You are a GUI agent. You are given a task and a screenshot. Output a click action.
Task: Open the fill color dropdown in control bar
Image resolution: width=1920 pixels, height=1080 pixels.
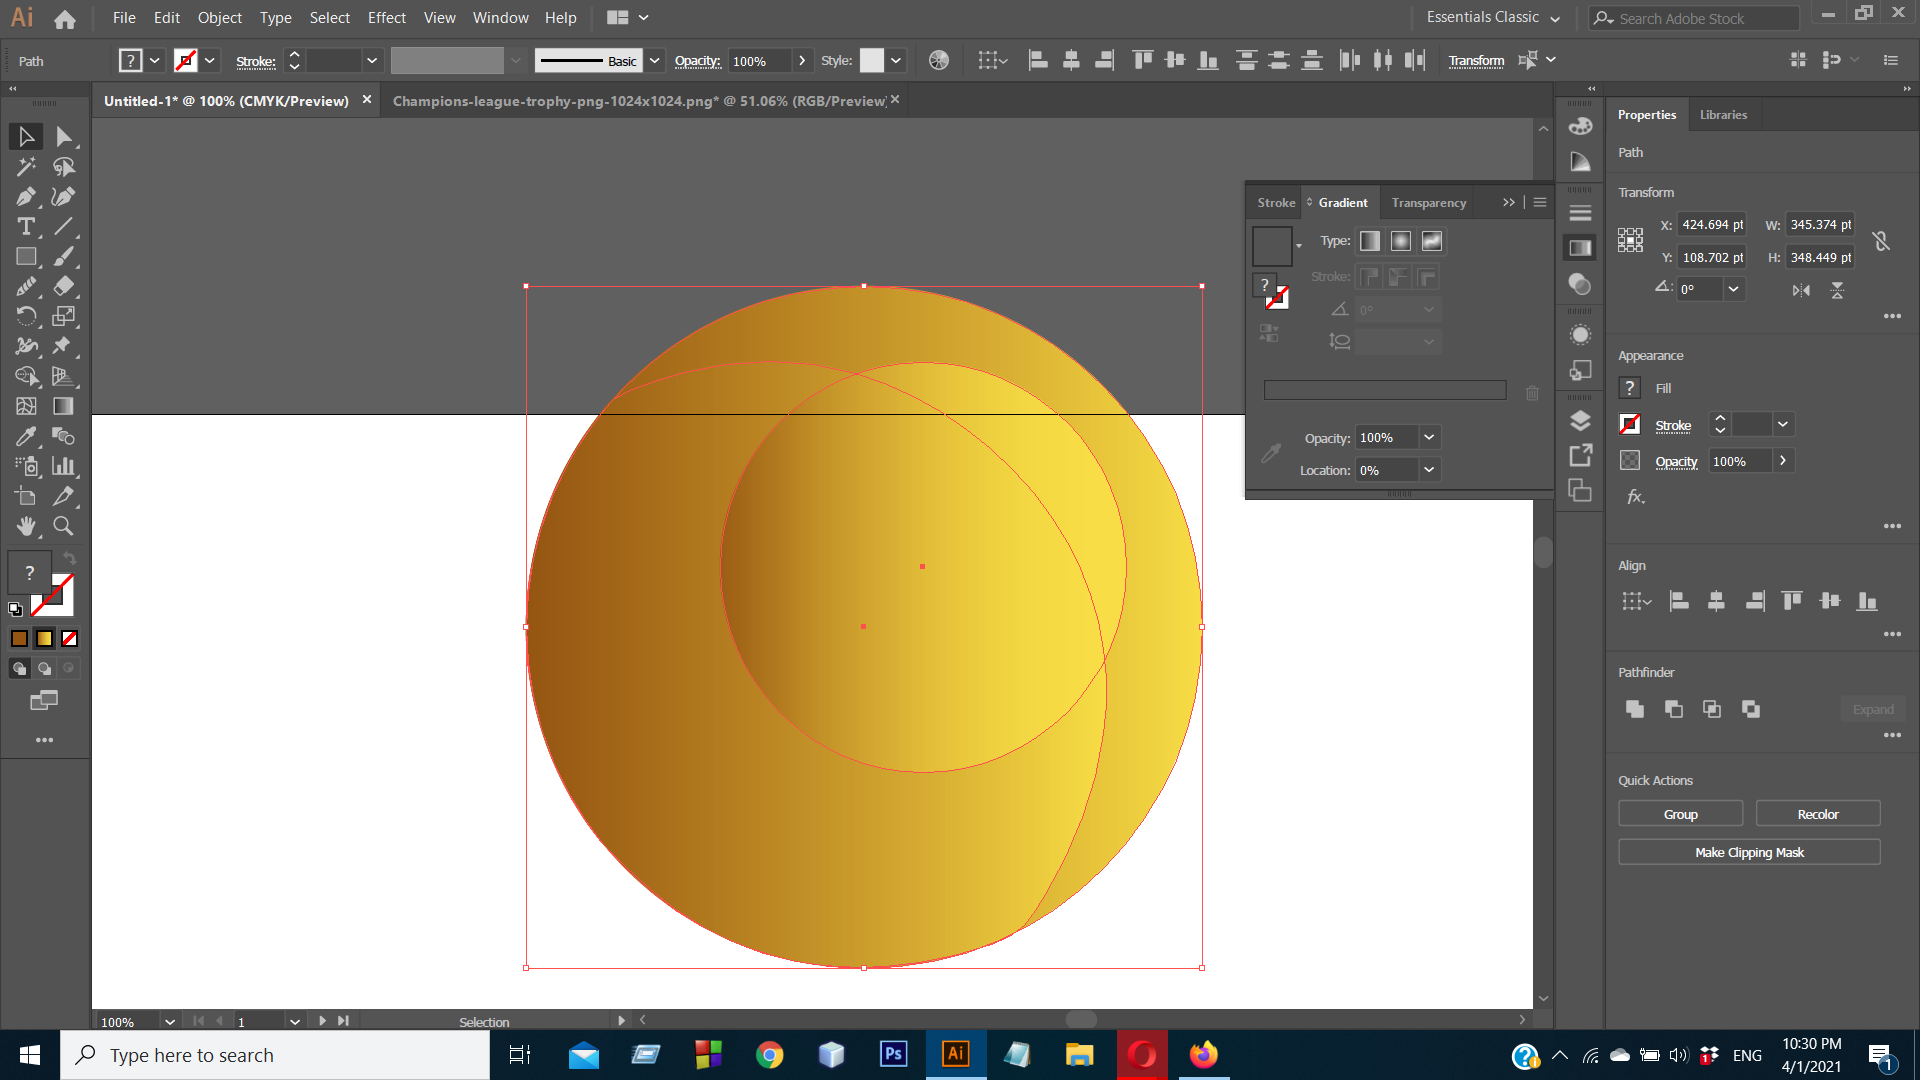pos(155,61)
